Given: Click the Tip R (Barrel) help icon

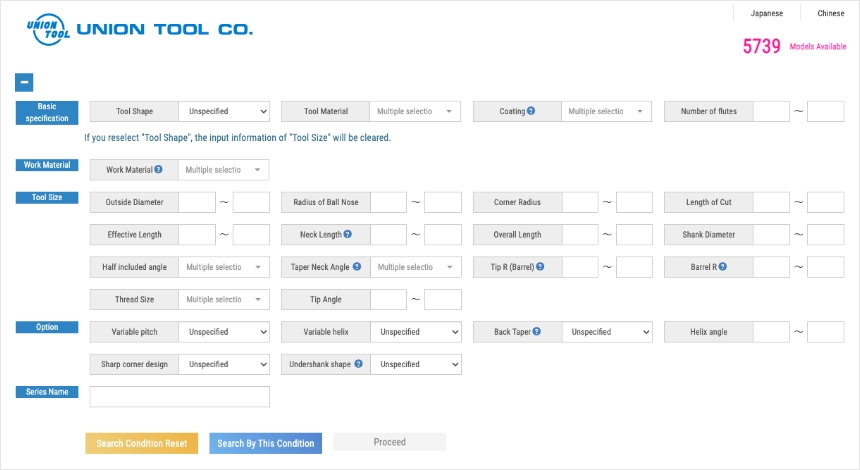Looking at the screenshot, I should point(541,267).
